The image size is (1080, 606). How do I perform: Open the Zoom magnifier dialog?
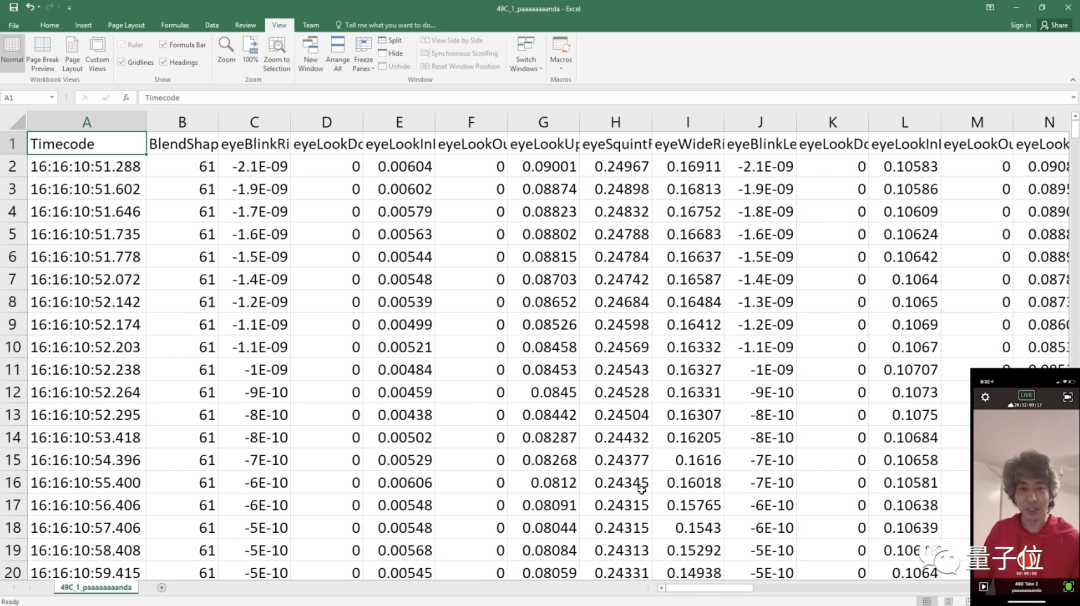tap(226, 50)
